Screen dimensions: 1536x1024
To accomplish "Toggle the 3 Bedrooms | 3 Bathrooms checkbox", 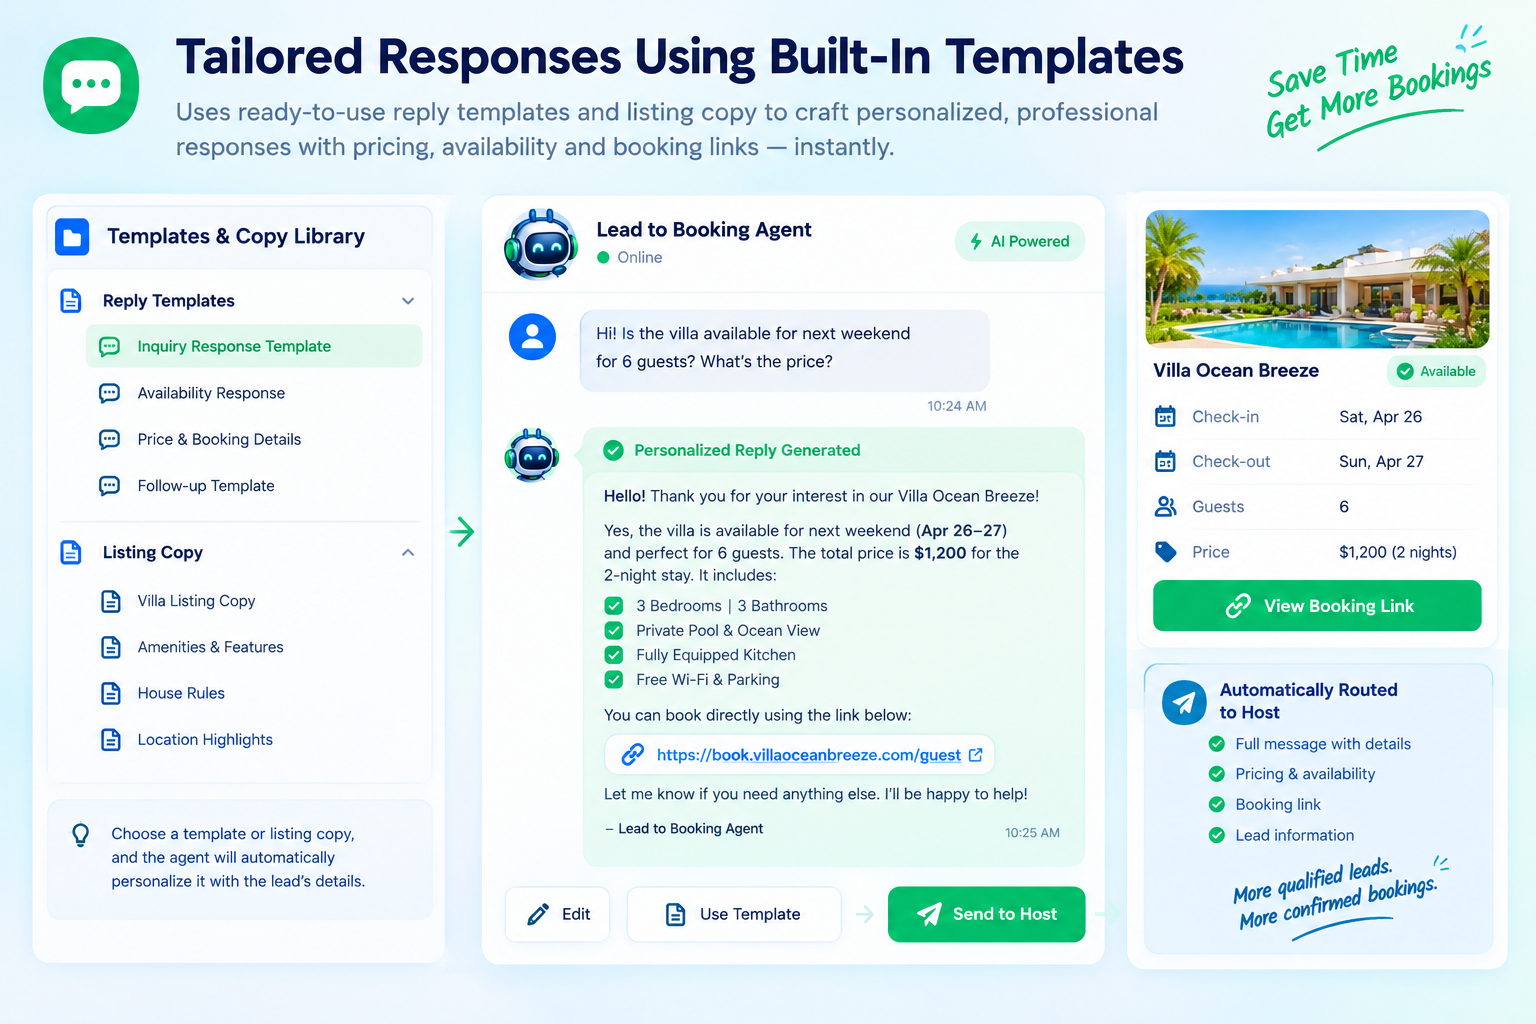I will point(614,606).
